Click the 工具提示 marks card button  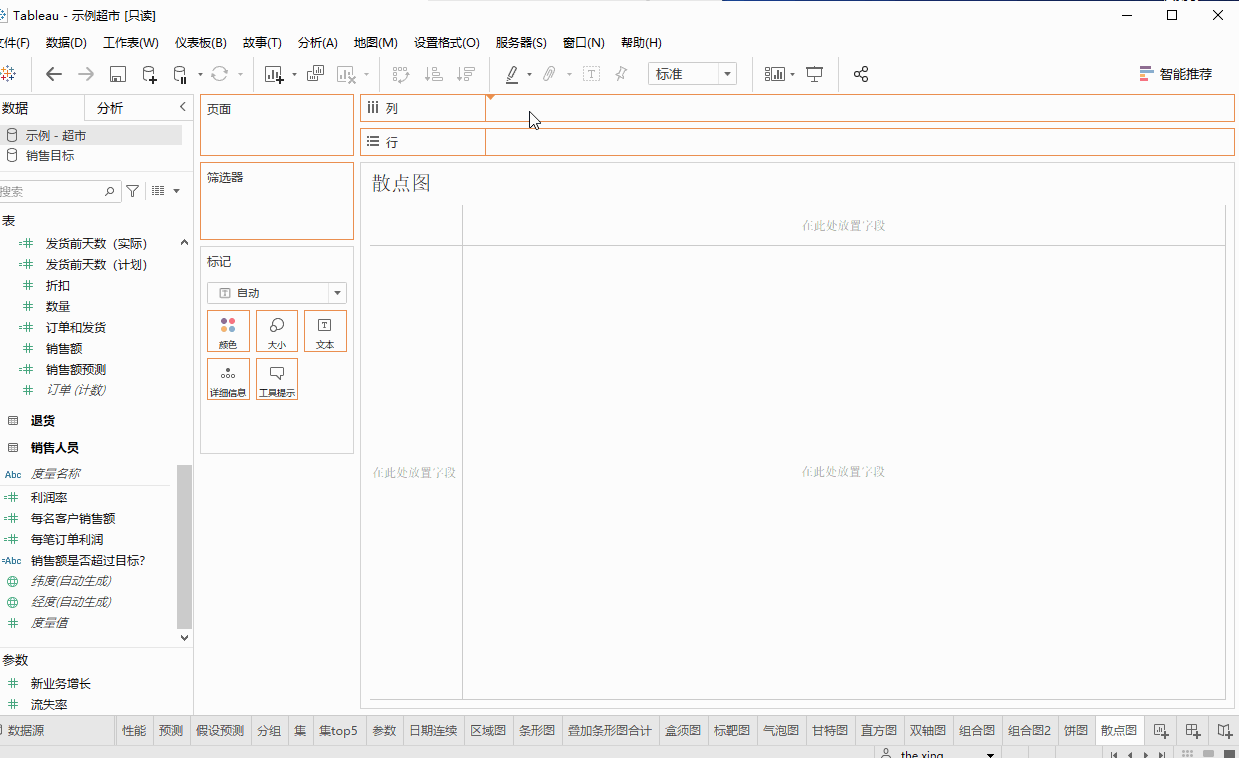(x=277, y=379)
